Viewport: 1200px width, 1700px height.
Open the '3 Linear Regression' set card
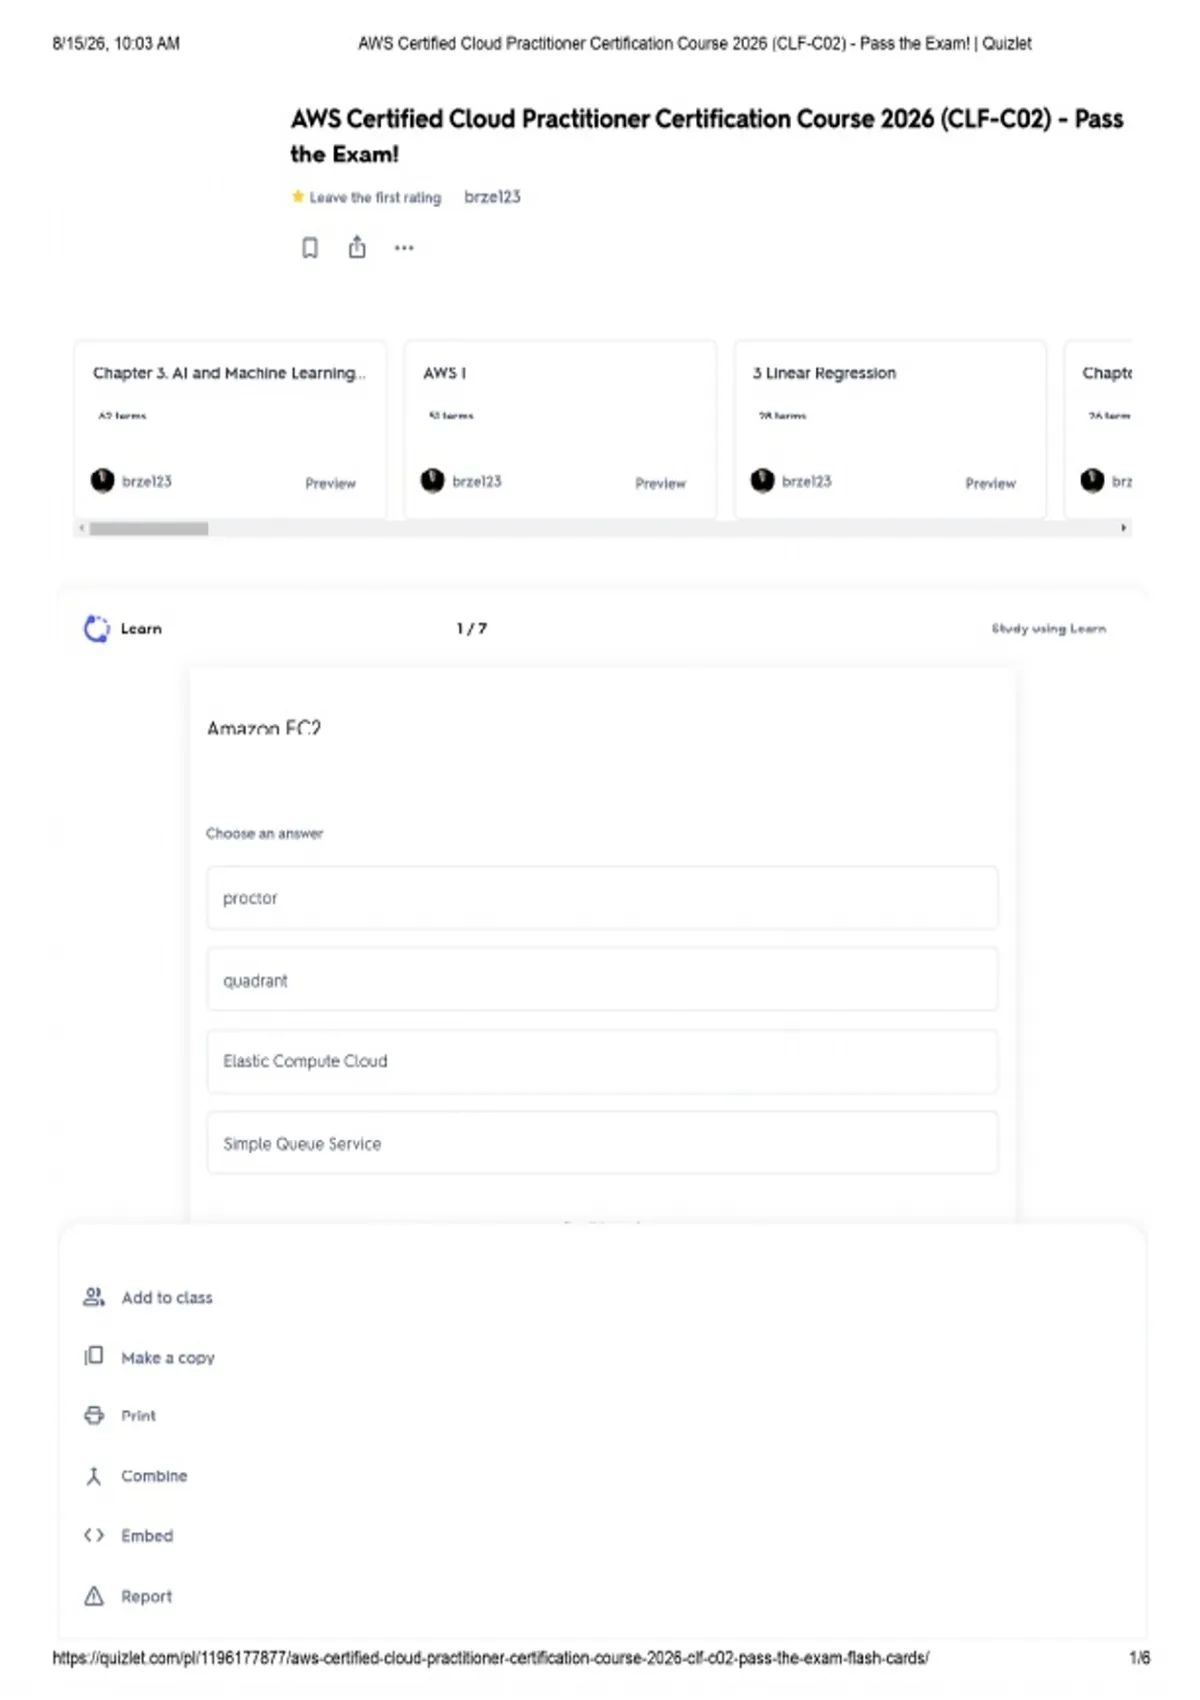tap(890, 430)
